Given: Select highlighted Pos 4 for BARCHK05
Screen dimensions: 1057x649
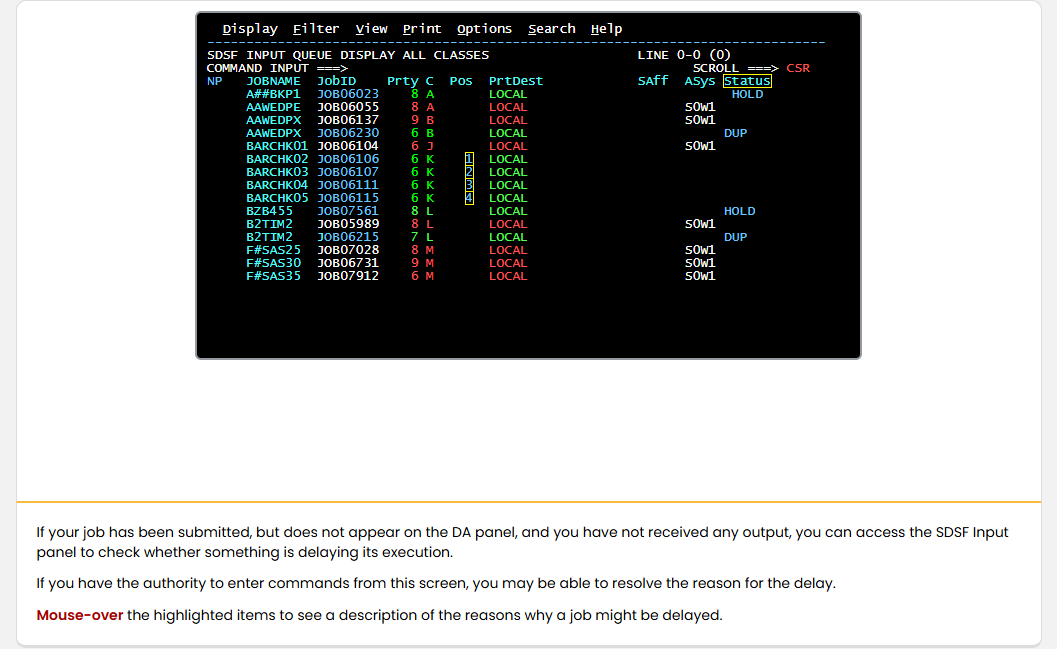Looking at the screenshot, I should click(x=469, y=198).
